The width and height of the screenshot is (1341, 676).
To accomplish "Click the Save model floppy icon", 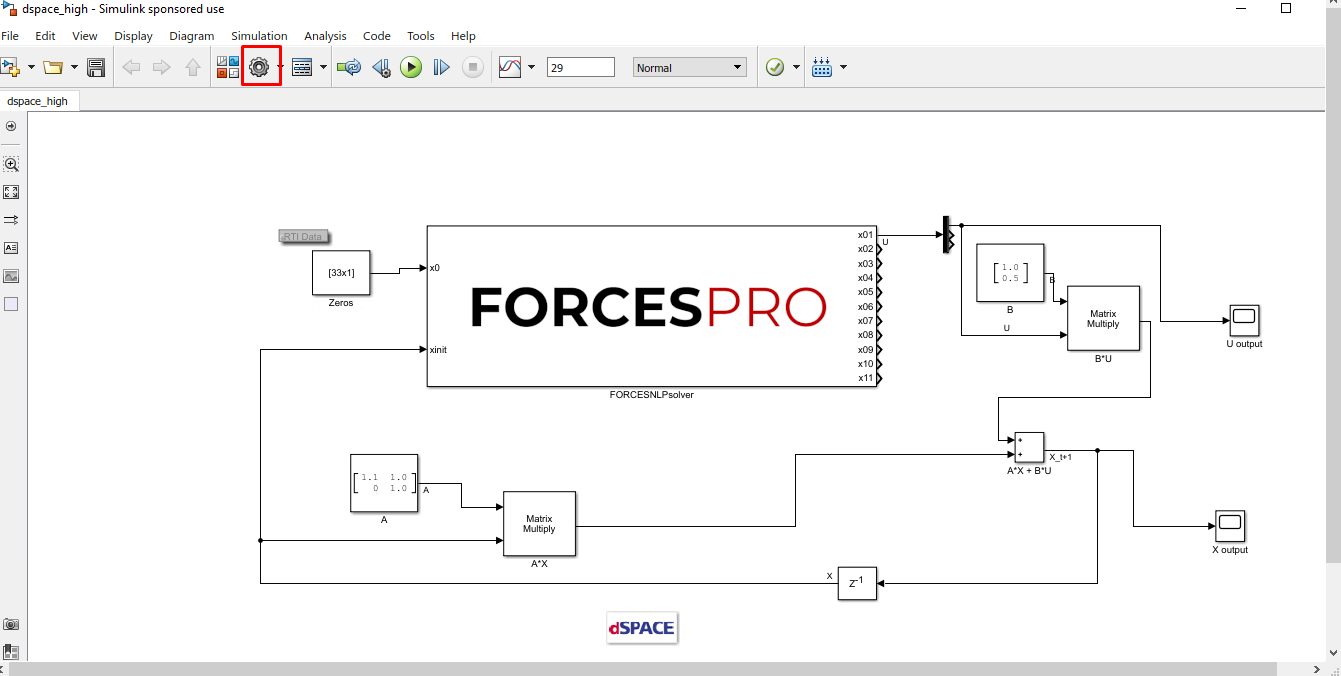I will click(x=96, y=67).
